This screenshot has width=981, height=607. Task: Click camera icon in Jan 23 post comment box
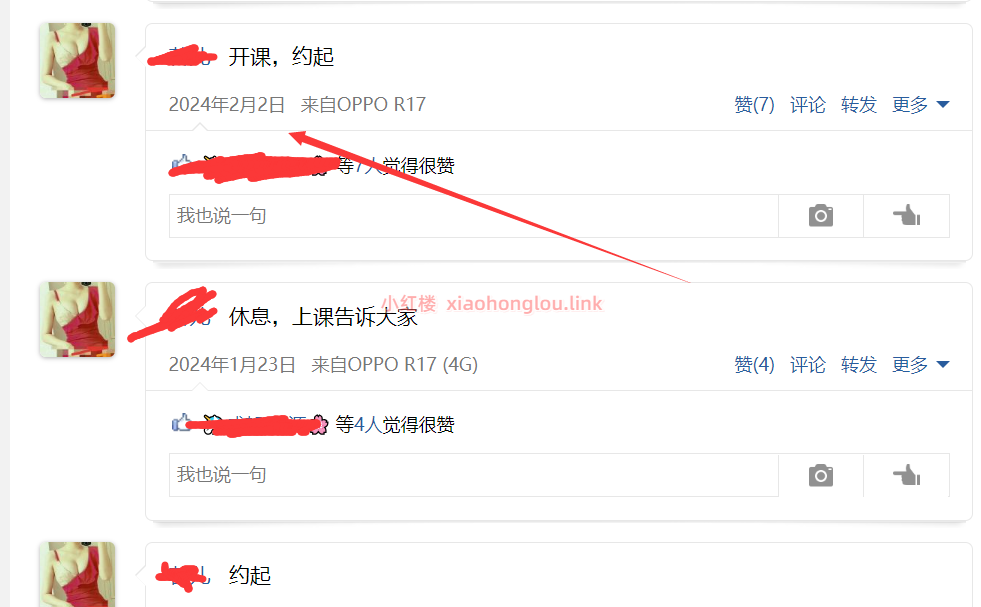821,475
